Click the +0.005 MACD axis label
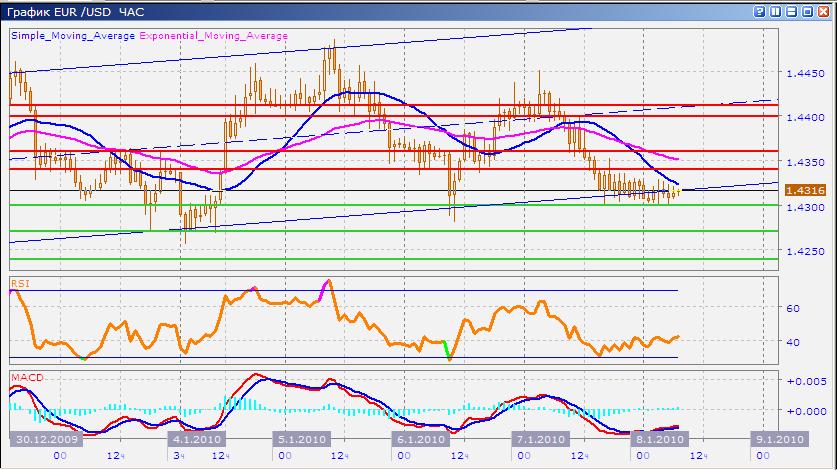837x470 pixels. pos(805,381)
